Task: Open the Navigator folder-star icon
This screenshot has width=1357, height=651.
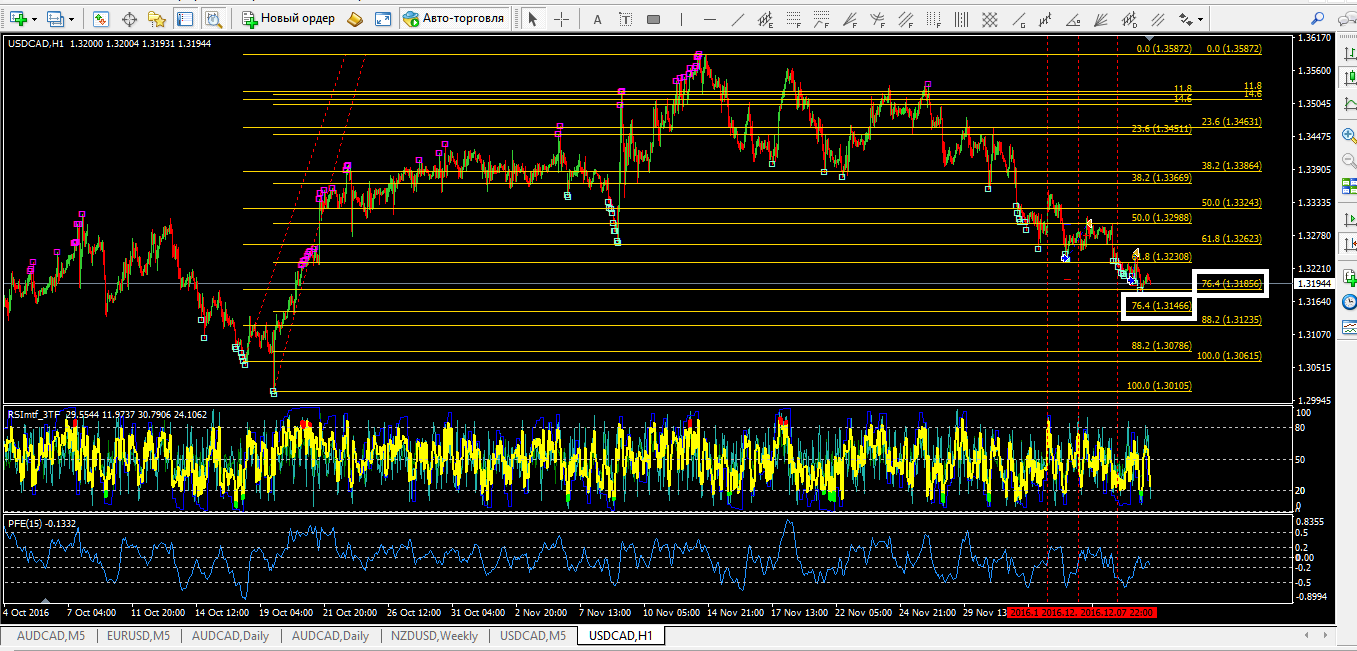Action: coord(156,19)
